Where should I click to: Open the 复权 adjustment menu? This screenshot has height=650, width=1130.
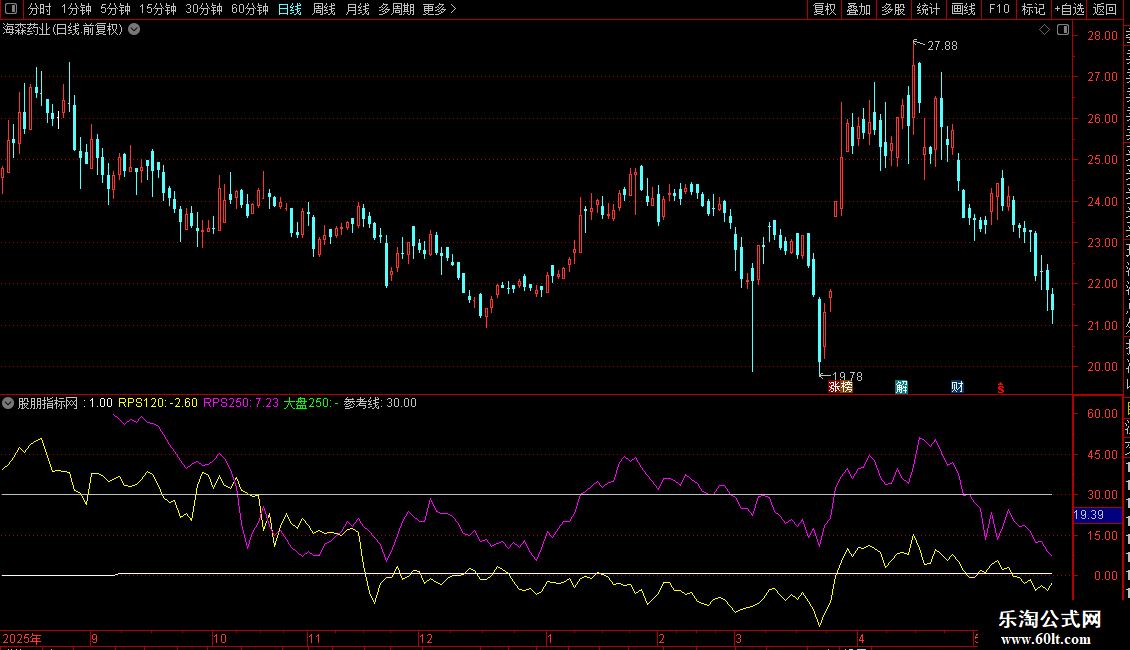(824, 9)
